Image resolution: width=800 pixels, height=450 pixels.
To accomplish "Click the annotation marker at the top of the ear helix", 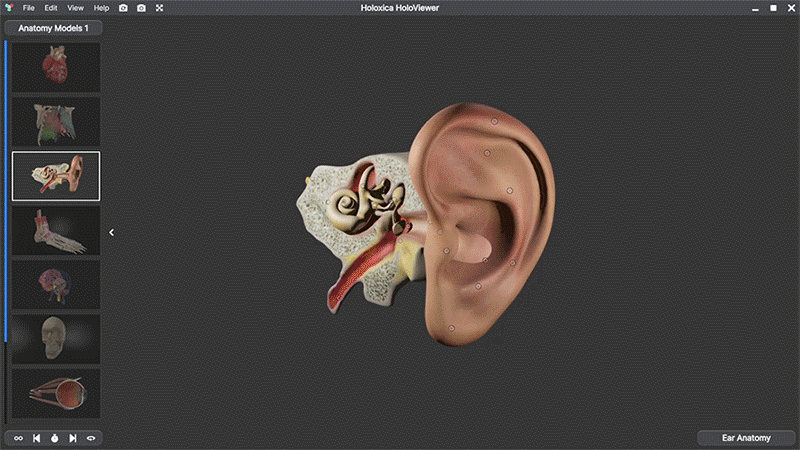I will tap(494, 121).
